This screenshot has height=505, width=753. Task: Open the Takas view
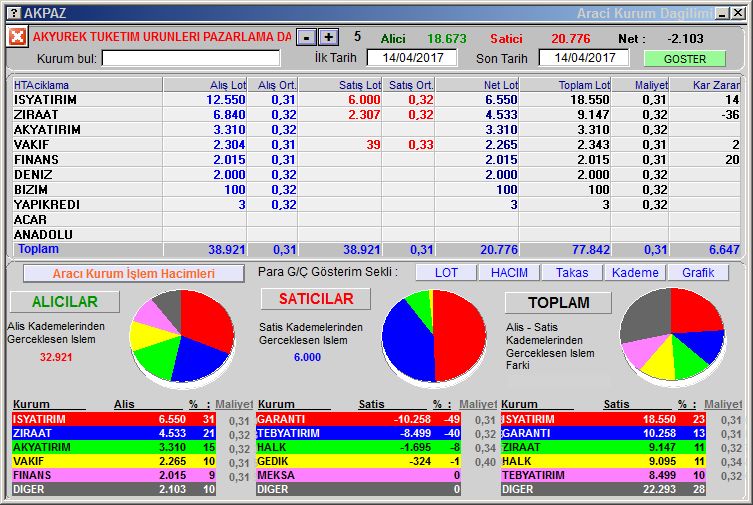572,273
